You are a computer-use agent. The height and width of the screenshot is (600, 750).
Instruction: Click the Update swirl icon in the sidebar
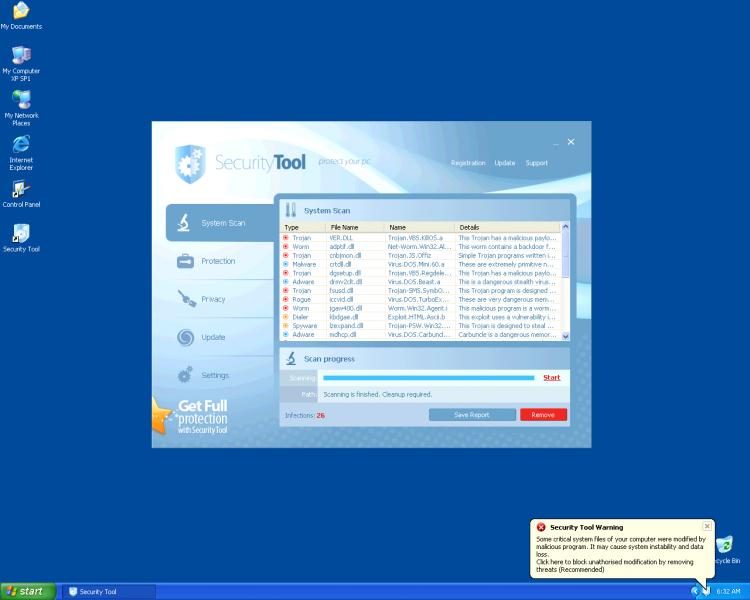pyautogui.click(x=185, y=337)
